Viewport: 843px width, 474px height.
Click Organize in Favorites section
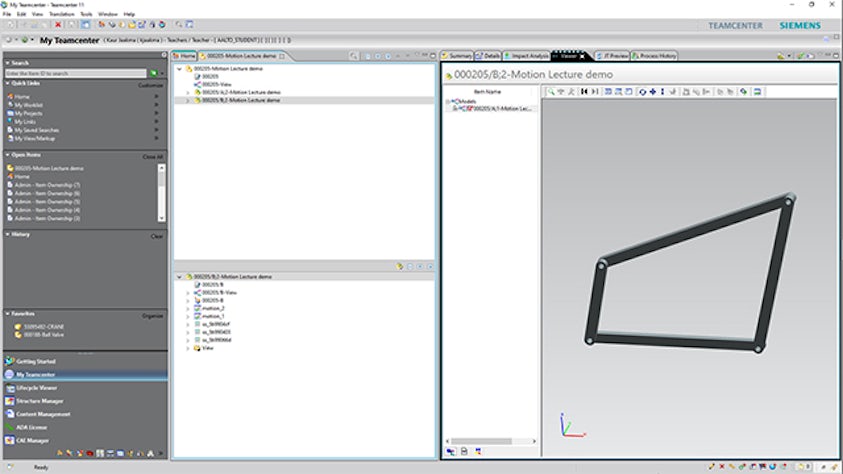pos(152,316)
